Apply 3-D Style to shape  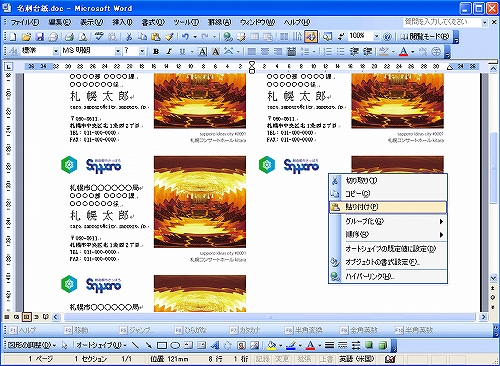coord(383,345)
